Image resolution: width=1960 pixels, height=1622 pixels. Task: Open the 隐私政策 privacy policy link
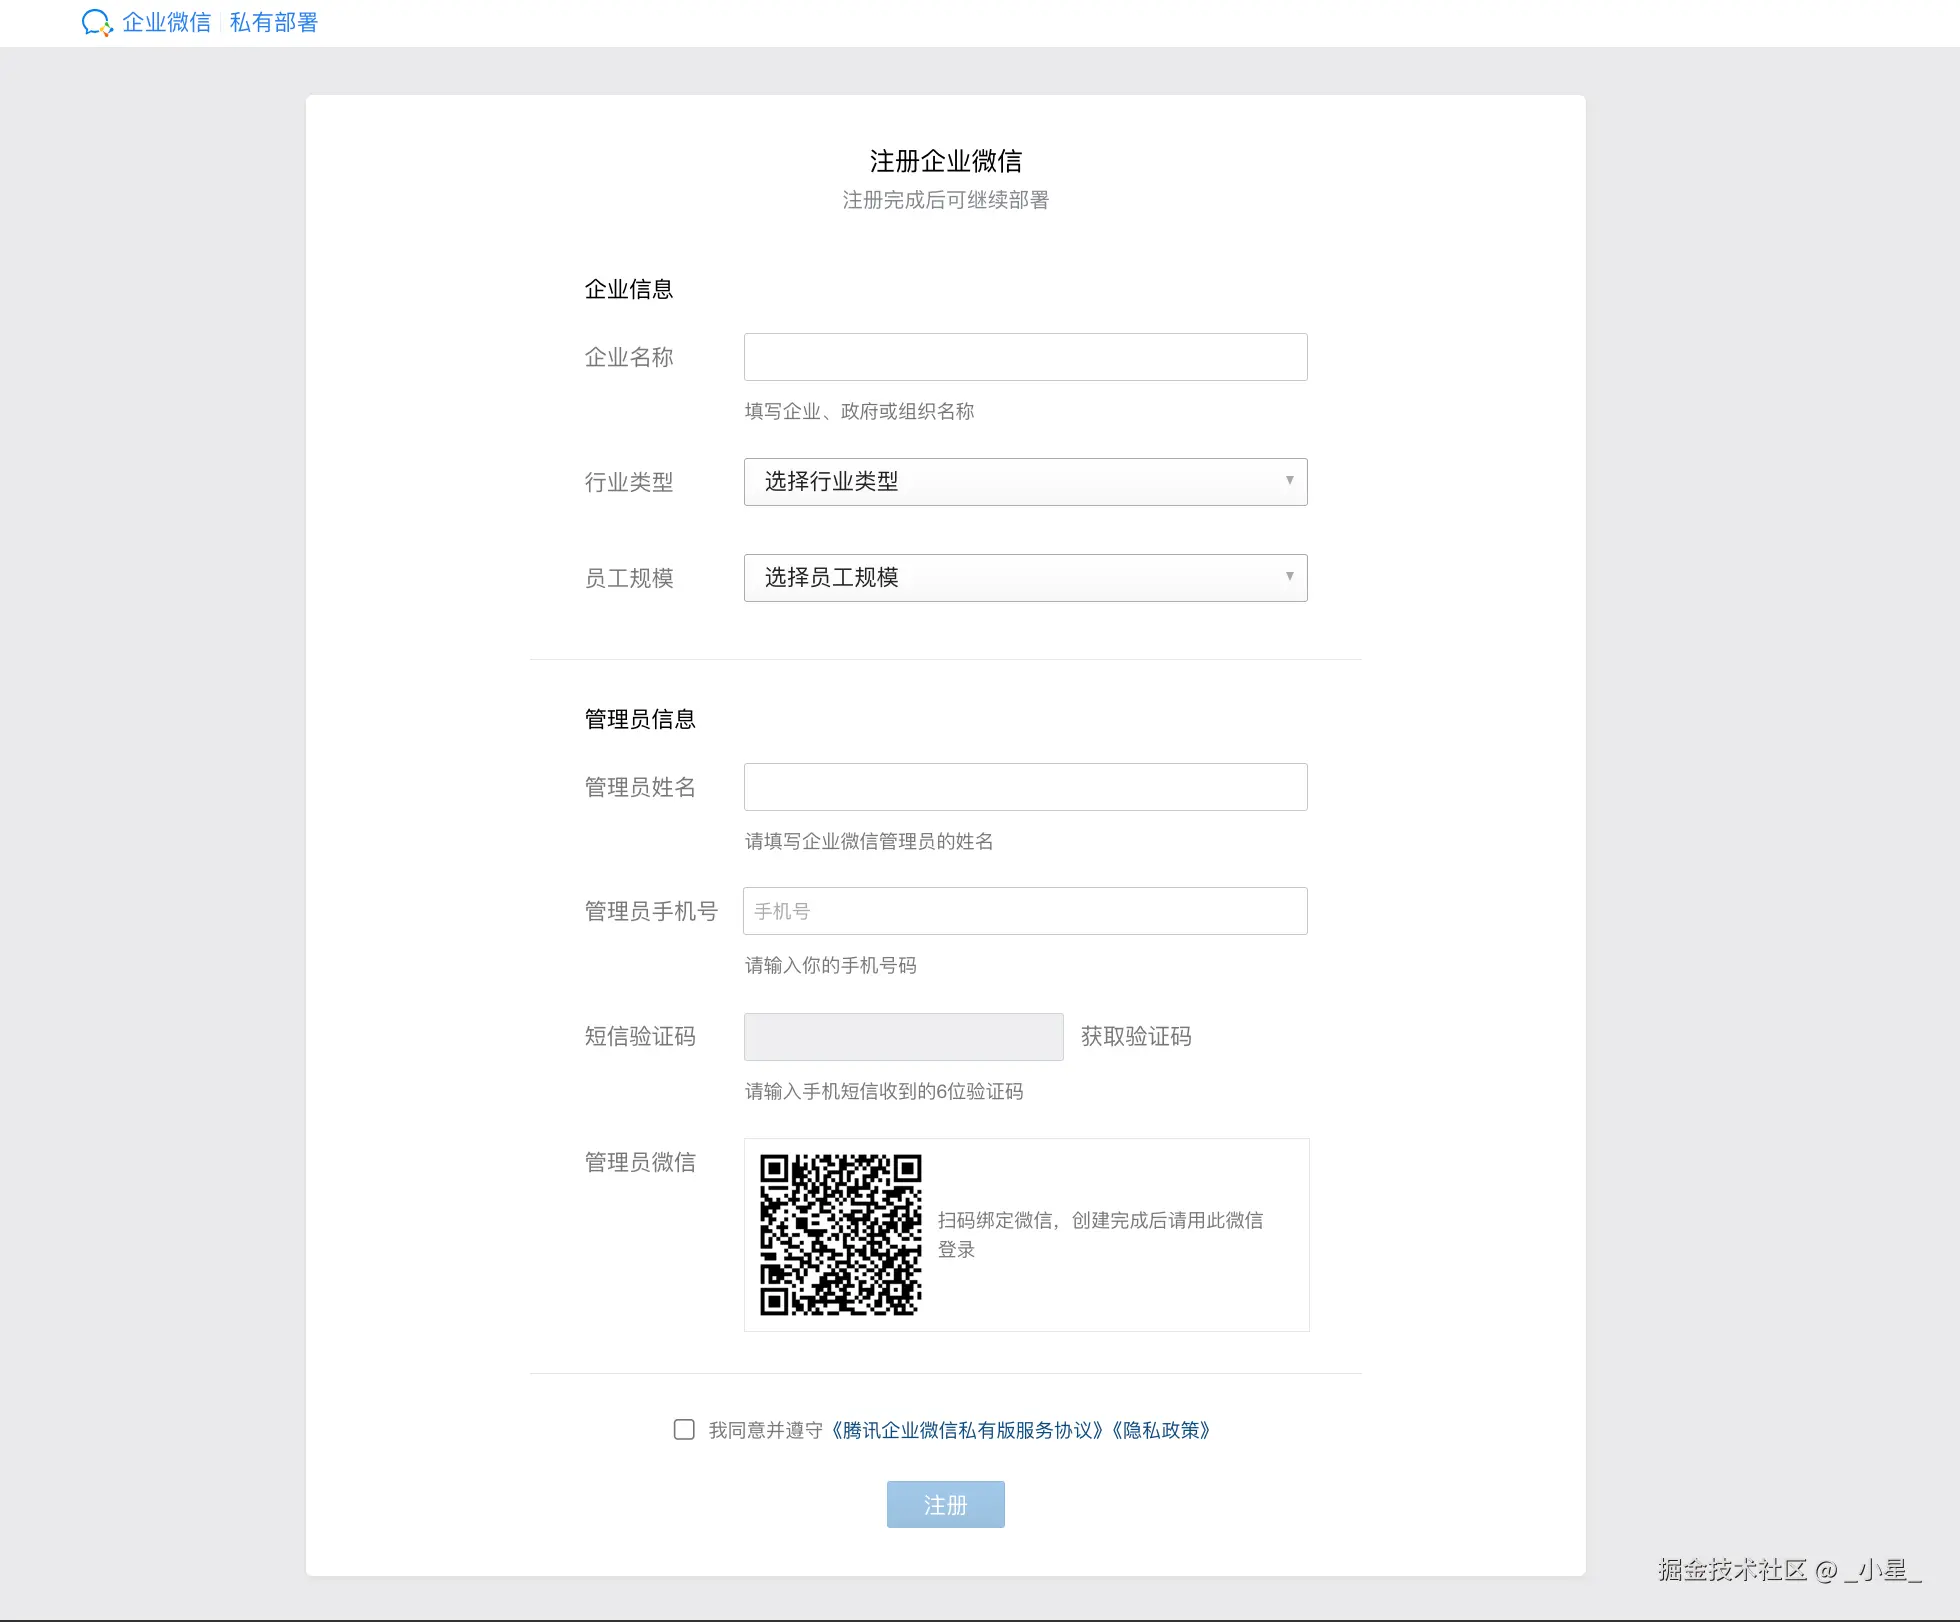[1161, 1431]
